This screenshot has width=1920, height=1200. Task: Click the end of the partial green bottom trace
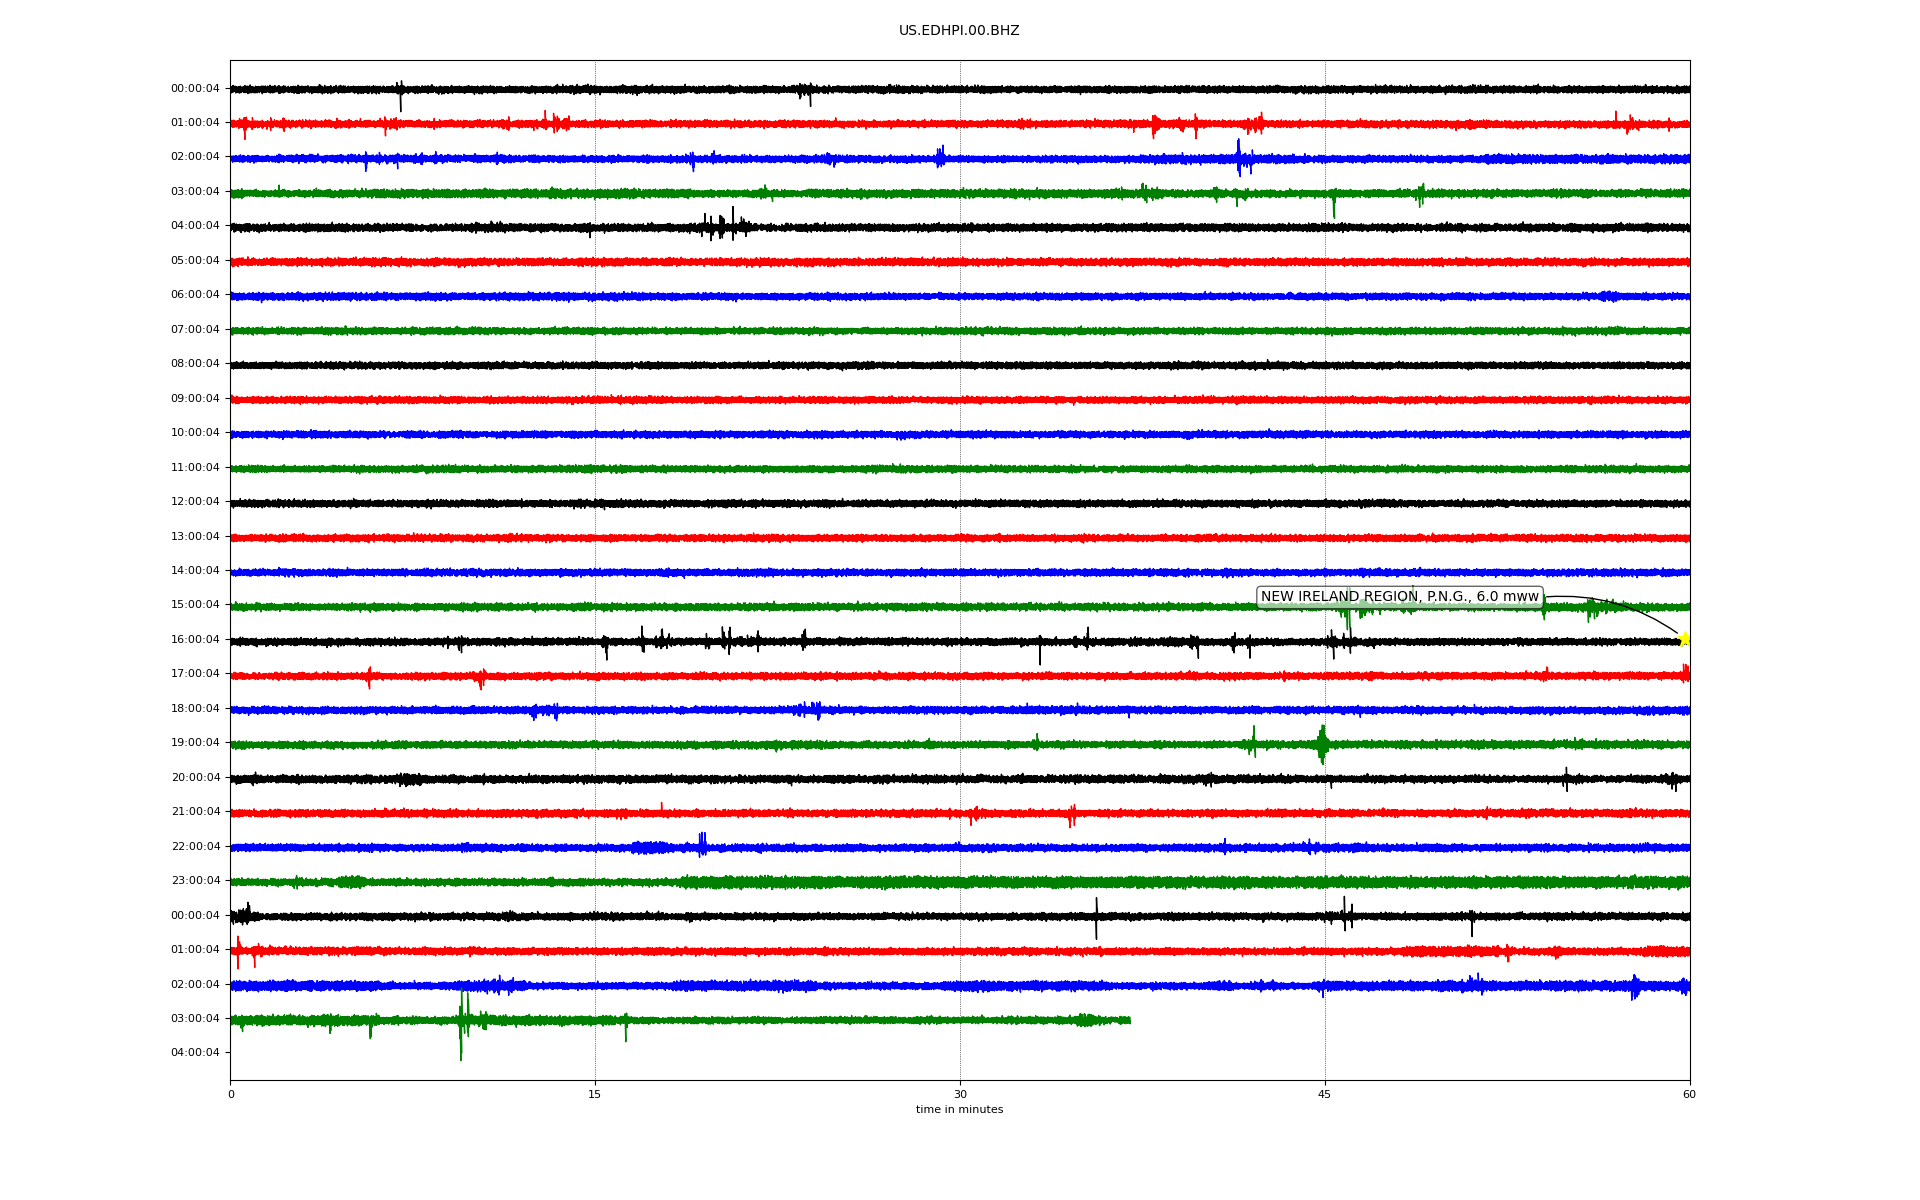click(x=1129, y=1020)
